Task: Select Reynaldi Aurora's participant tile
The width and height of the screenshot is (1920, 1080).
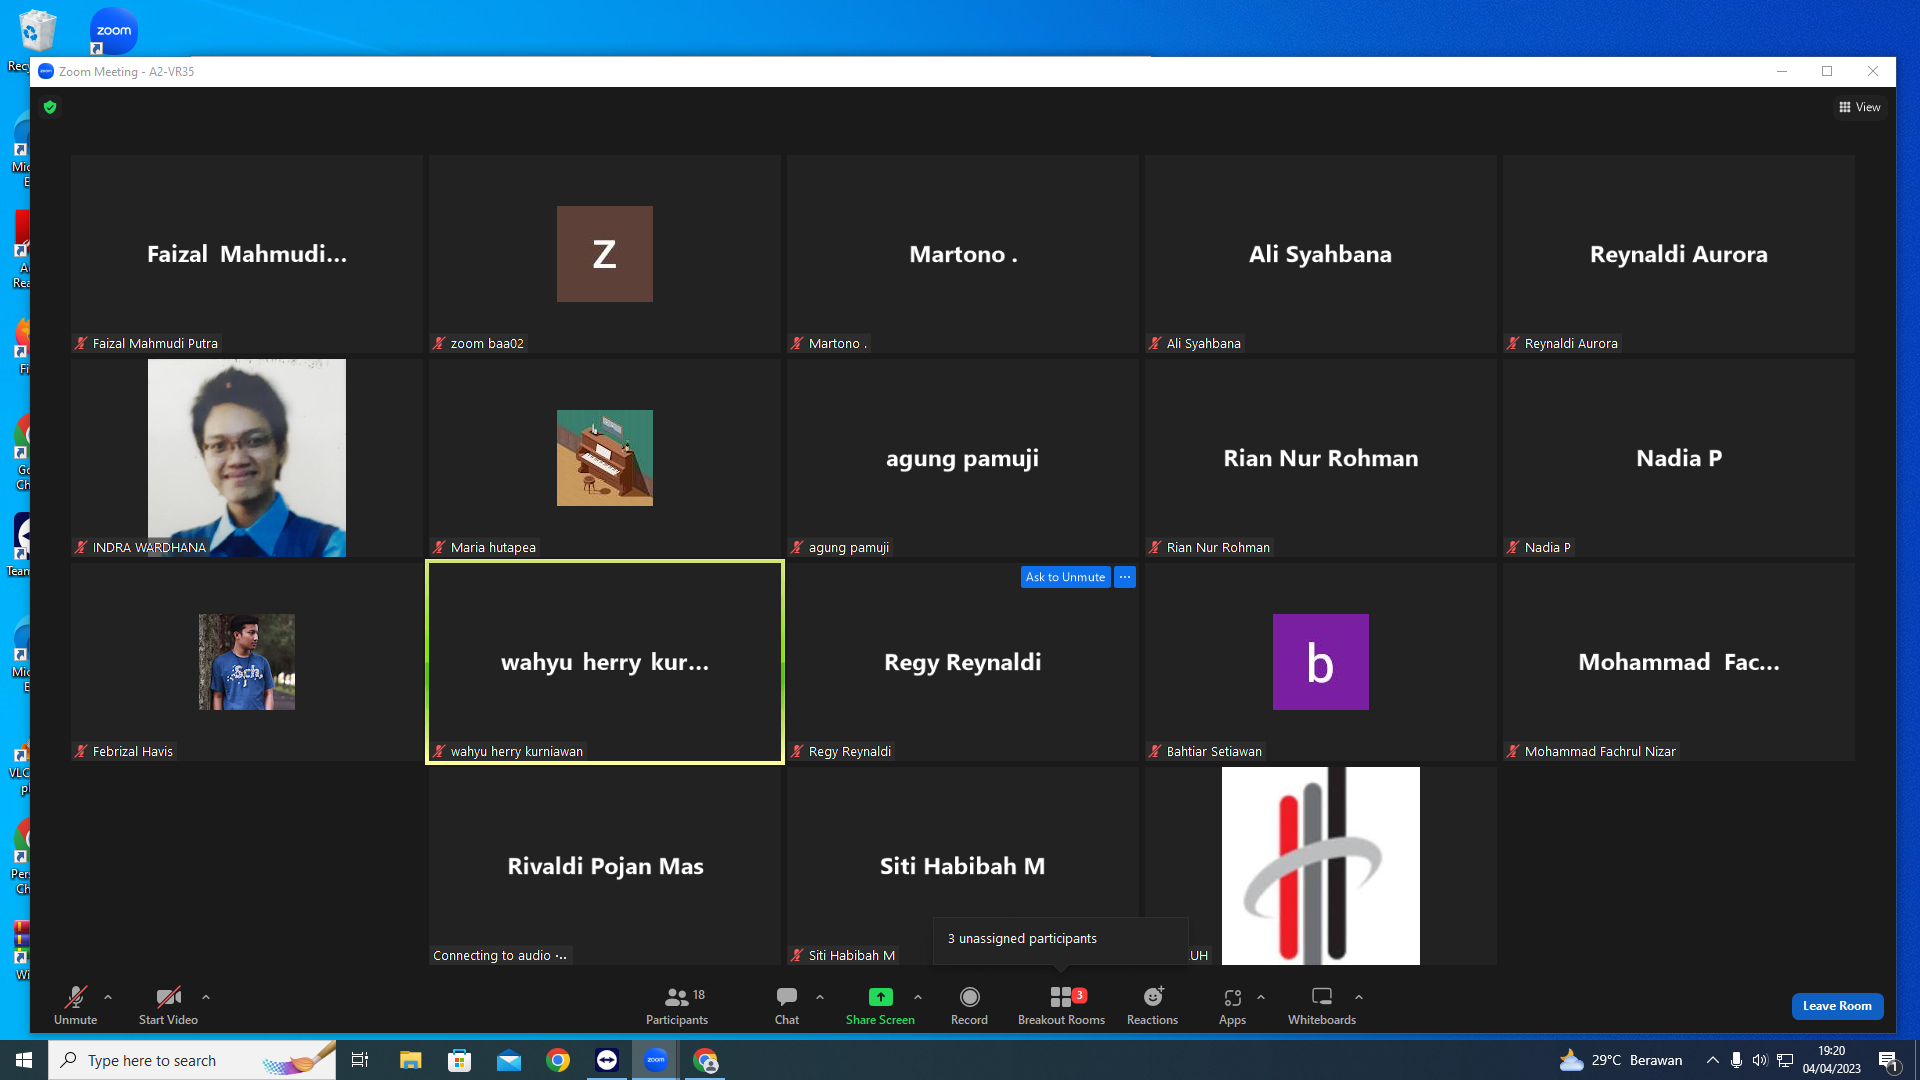Action: click(x=1679, y=254)
